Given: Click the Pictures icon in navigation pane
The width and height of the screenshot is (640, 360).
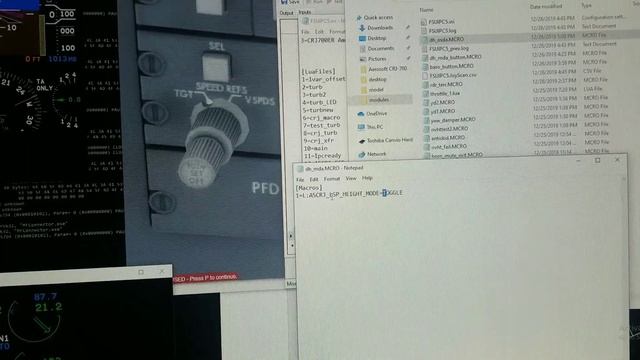Looking at the screenshot, I should click(362, 59).
